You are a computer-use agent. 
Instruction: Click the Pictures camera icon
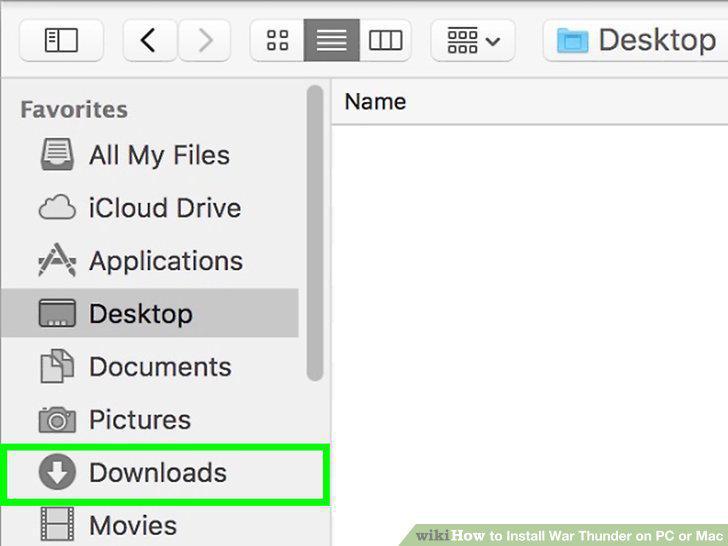57,419
